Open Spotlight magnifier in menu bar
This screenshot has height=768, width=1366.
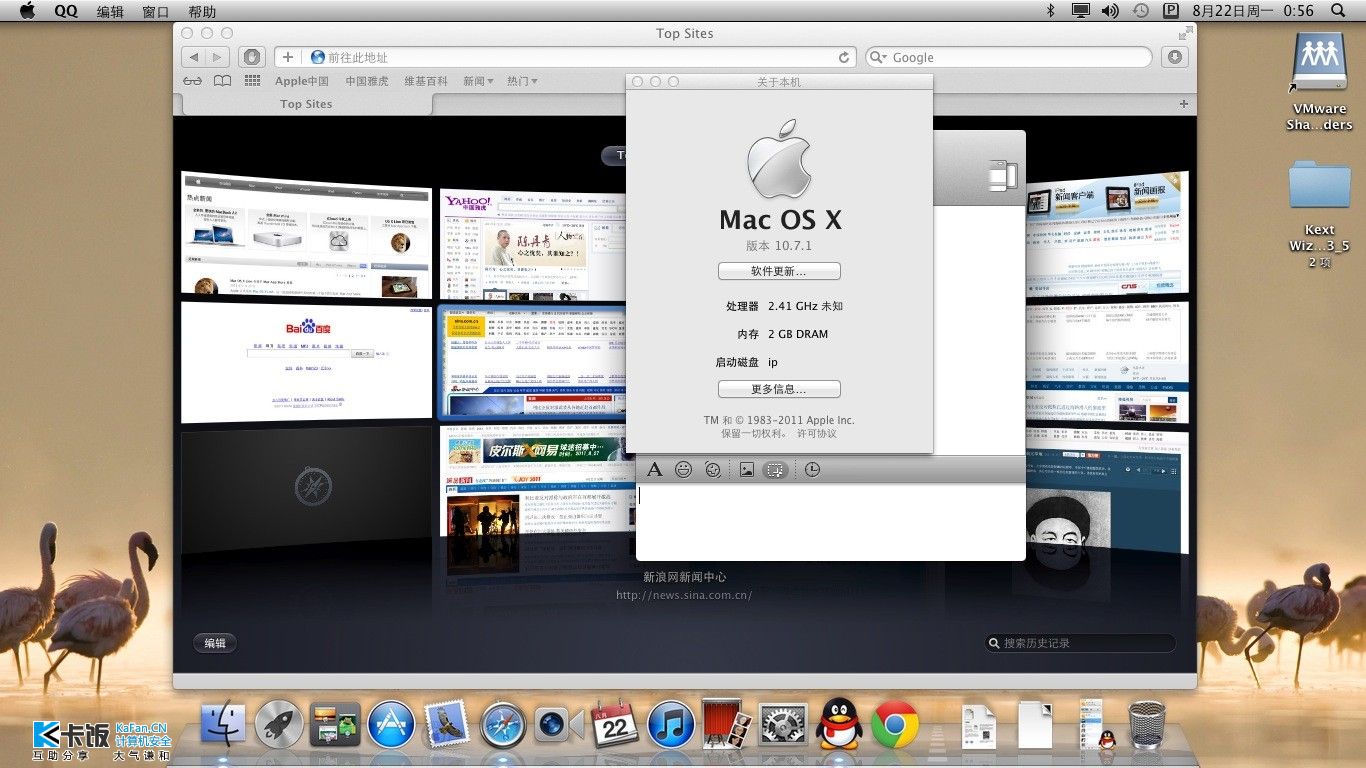coord(1339,10)
